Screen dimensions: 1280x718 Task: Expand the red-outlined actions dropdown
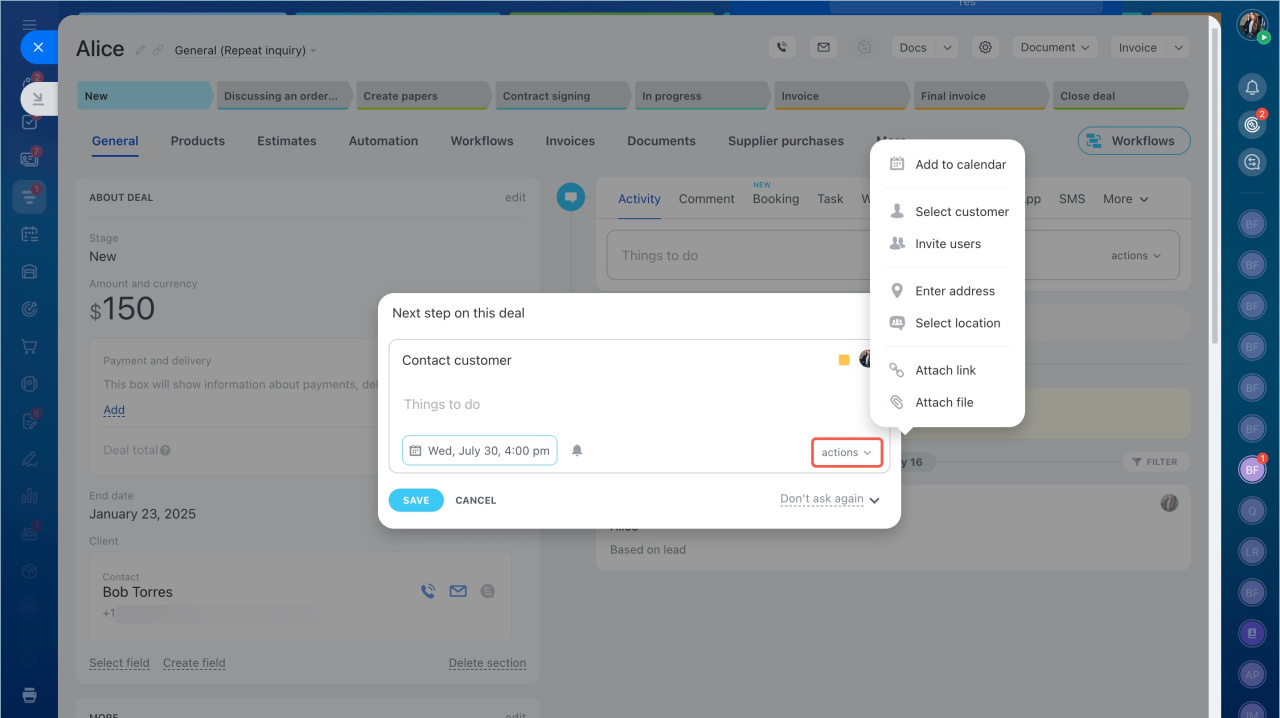point(846,452)
